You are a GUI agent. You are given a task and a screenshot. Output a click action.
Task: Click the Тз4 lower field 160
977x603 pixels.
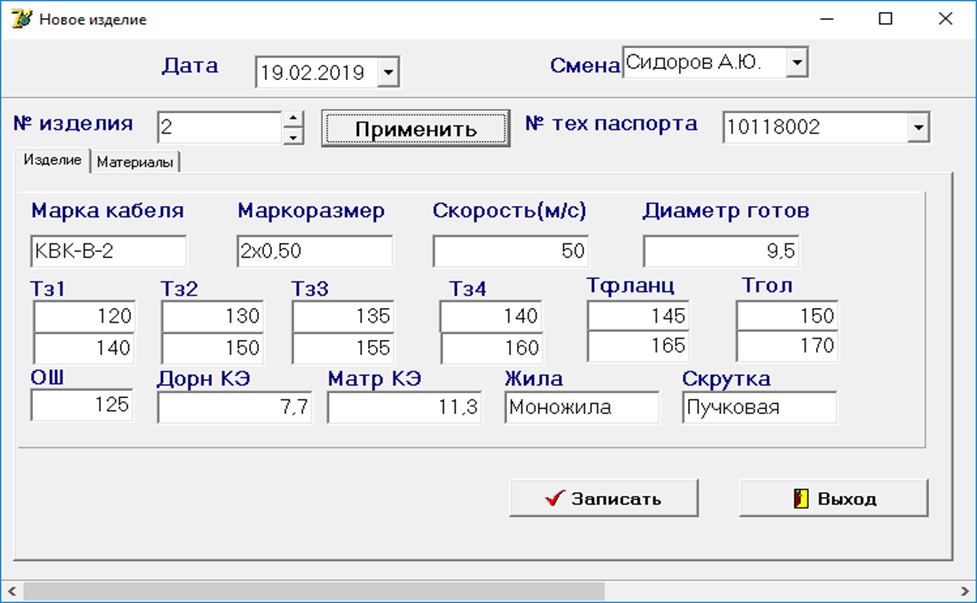[x=490, y=348]
